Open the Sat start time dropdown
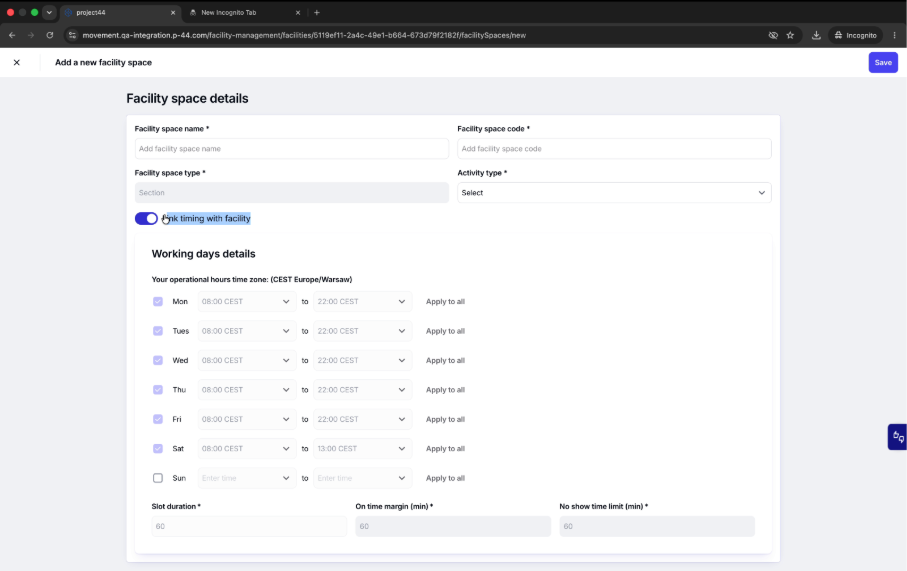 pyautogui.click(x=247, y=448)
